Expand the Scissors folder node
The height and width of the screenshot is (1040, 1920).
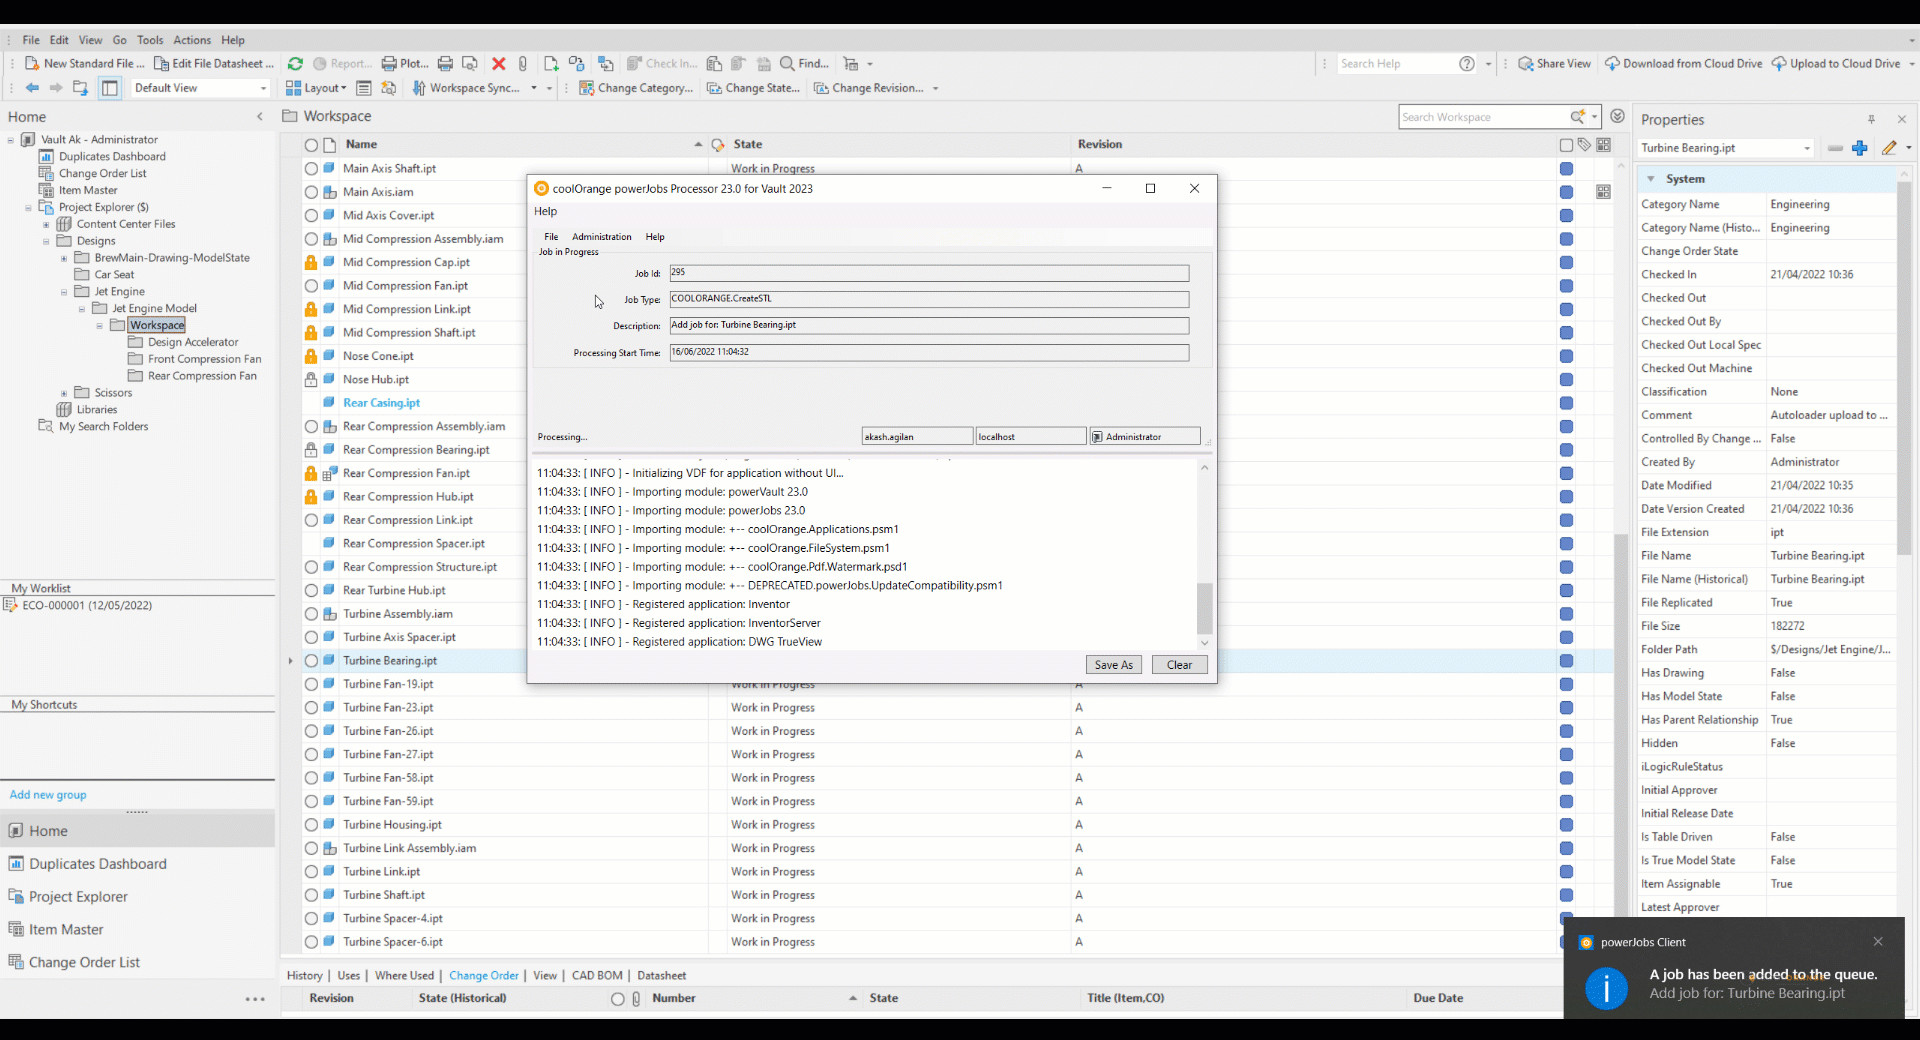[64, 393]
